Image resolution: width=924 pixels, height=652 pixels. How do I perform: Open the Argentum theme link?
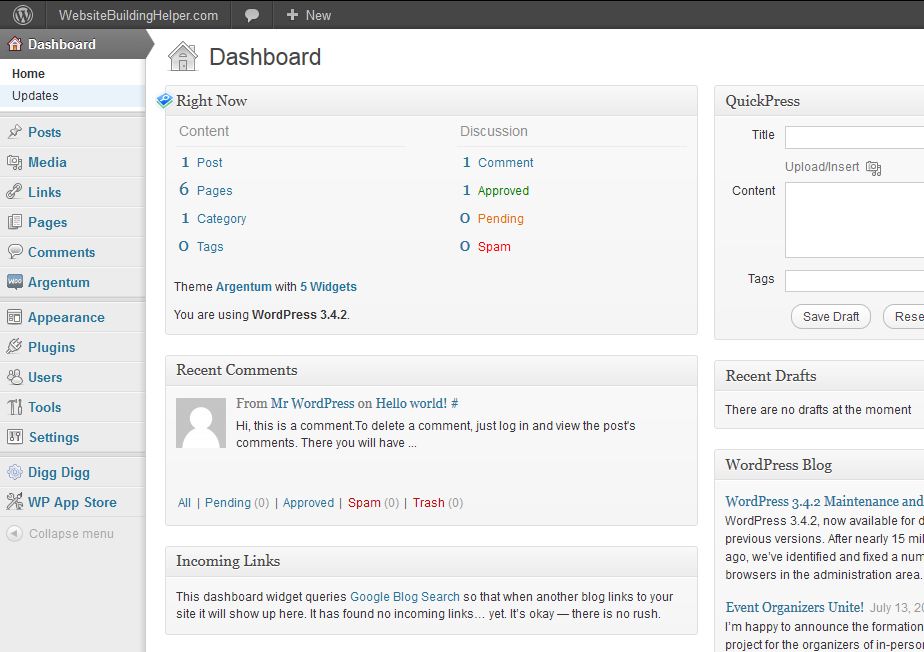point(243,287)
